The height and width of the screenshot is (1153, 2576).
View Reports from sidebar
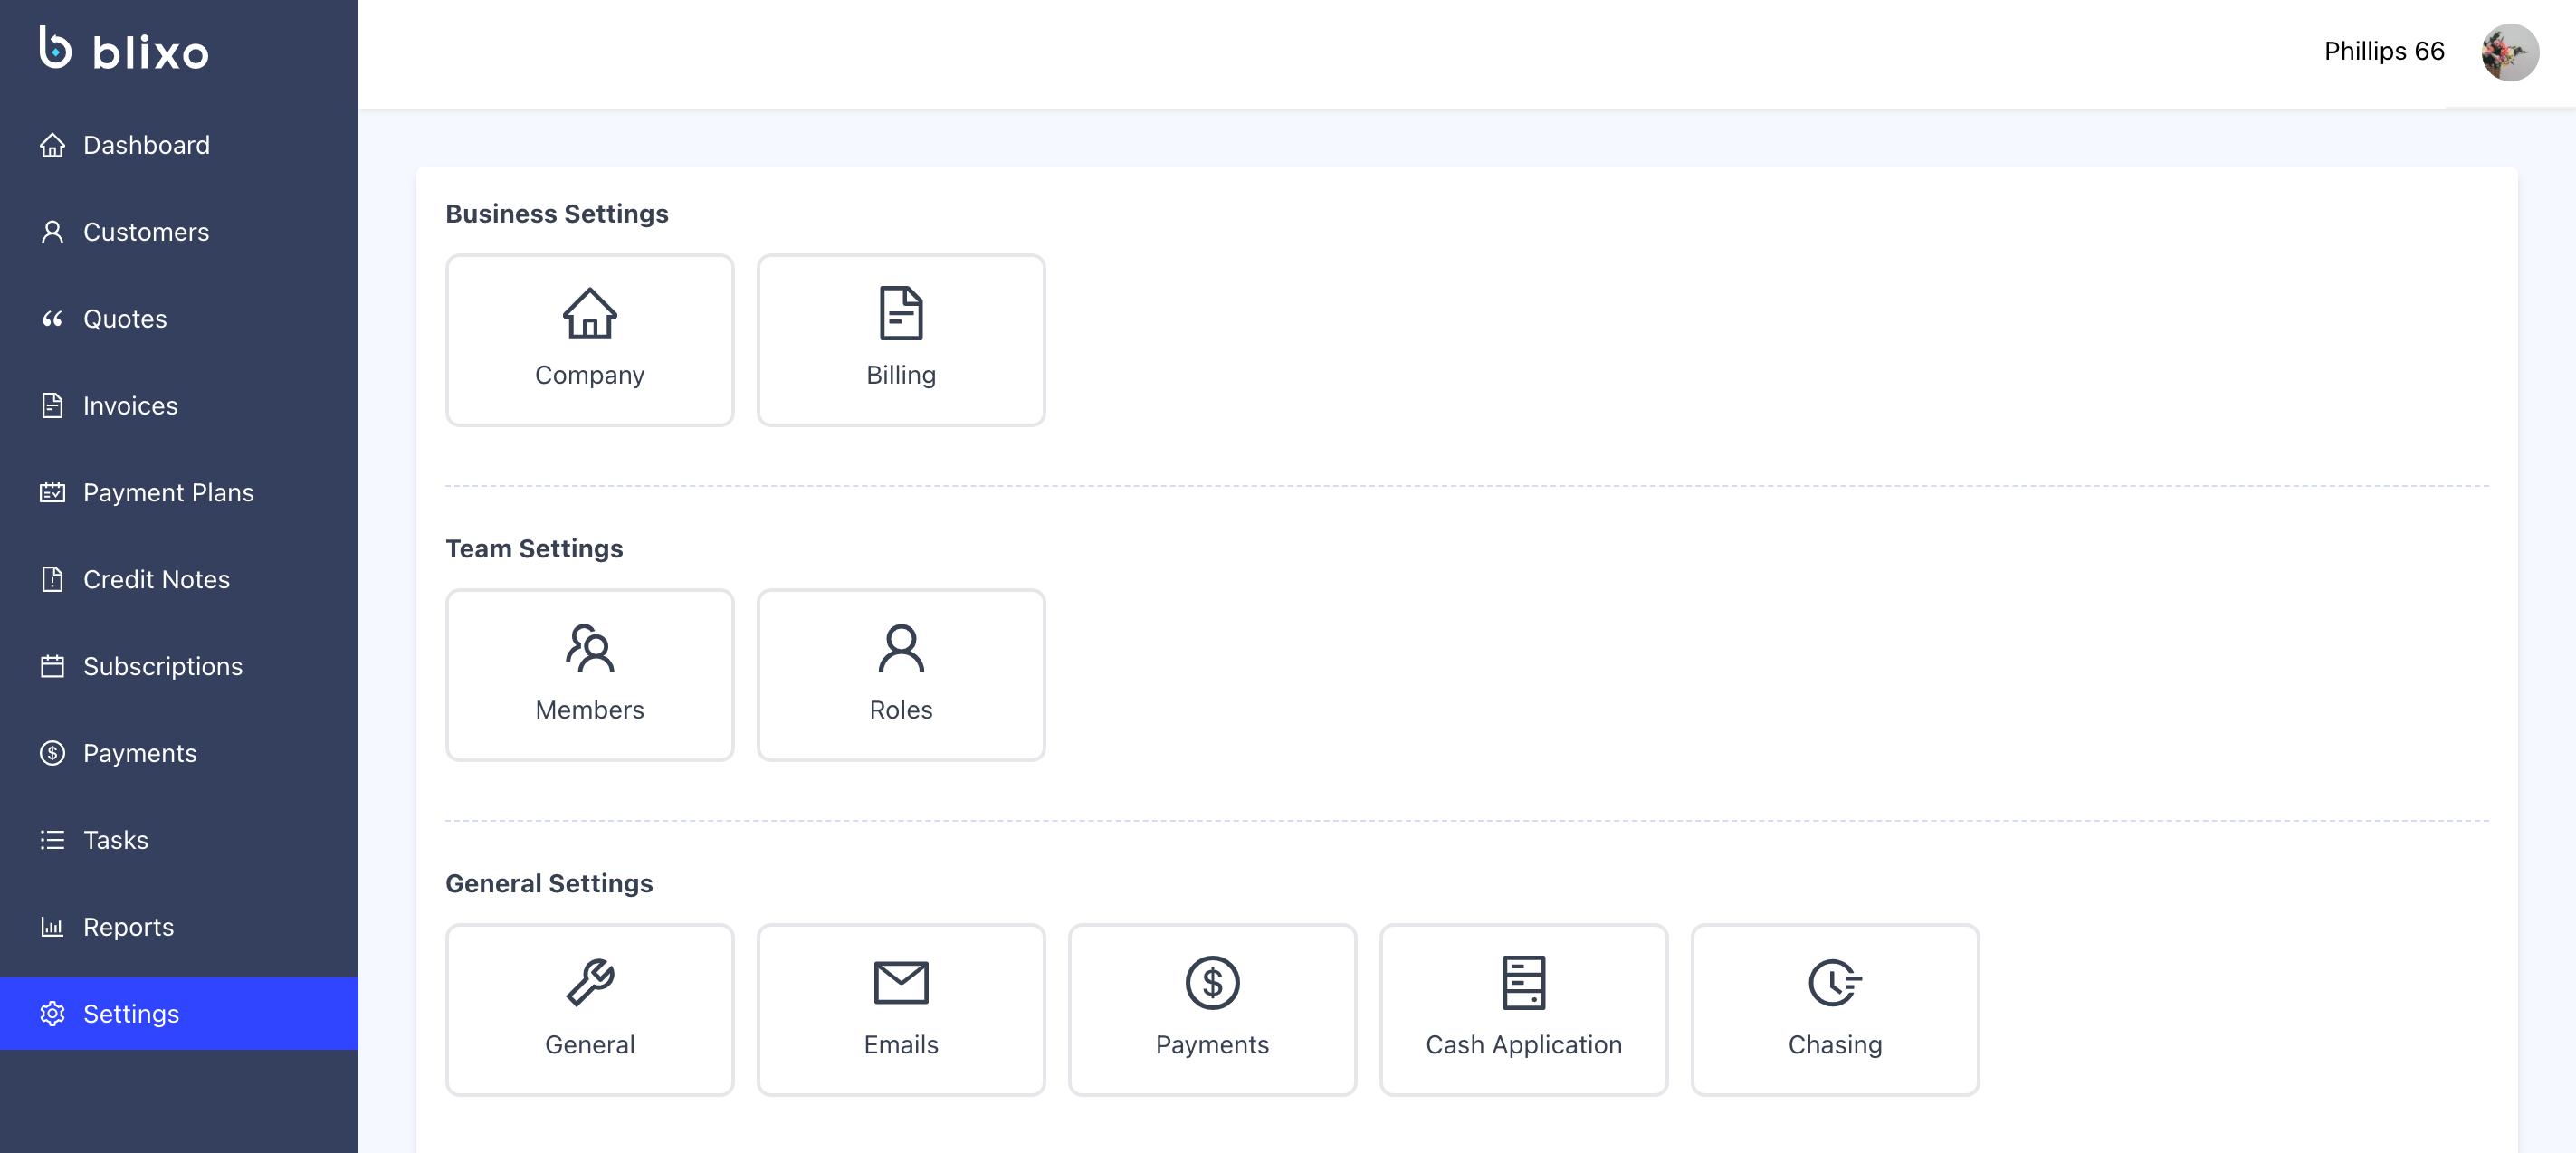tap(128, 928)
